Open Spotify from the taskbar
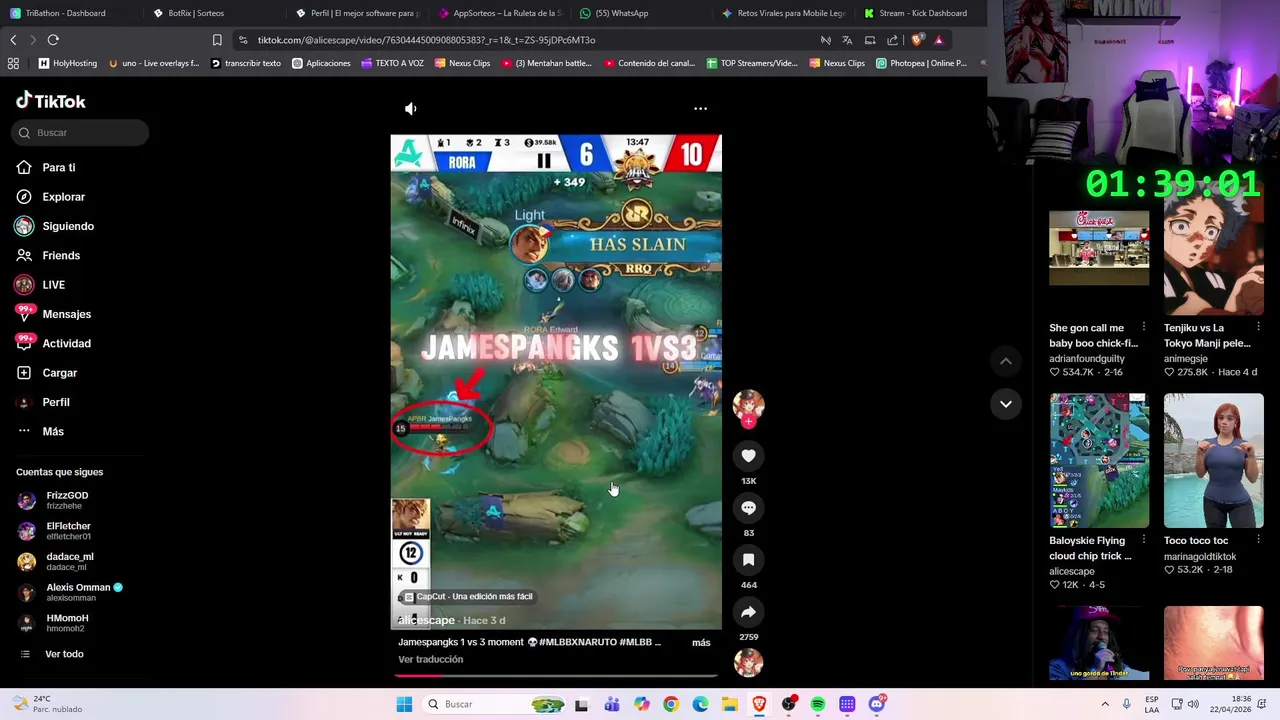The image size is (1280, 720). click(818, 704)
